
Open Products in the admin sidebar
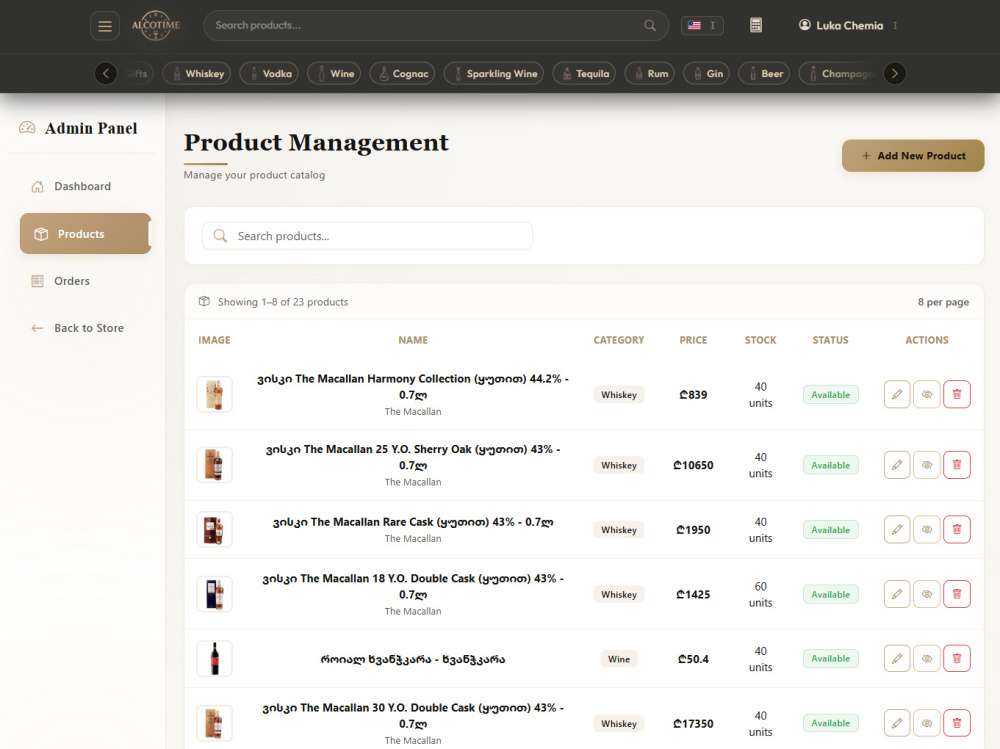pyautogui.click(x=85, y=234)
